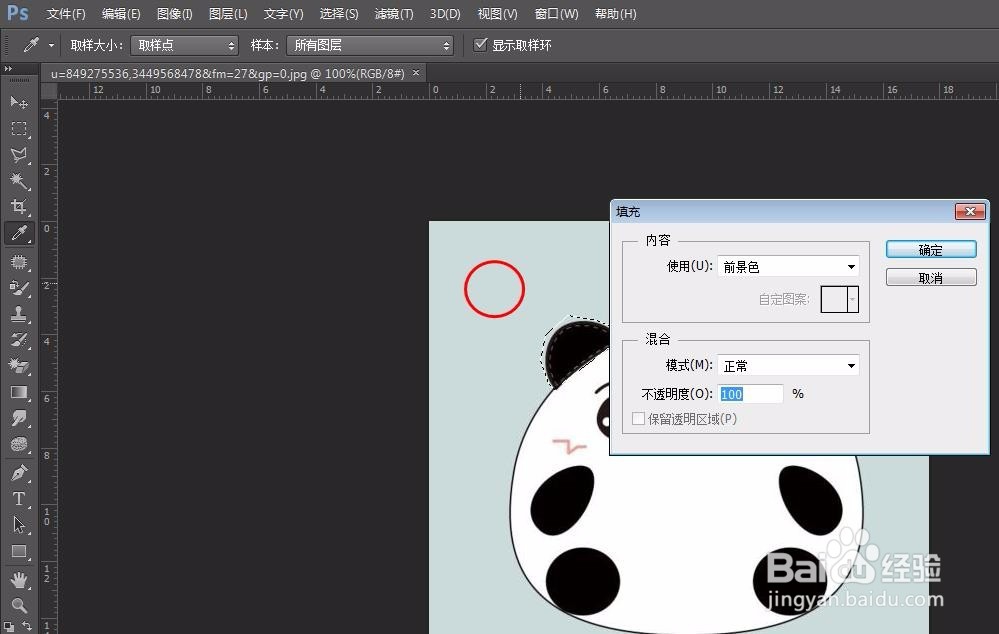Screen dimensions: 999x634
Task: Open the 使用 前景色 dropdown
Action: pos(788,266)
